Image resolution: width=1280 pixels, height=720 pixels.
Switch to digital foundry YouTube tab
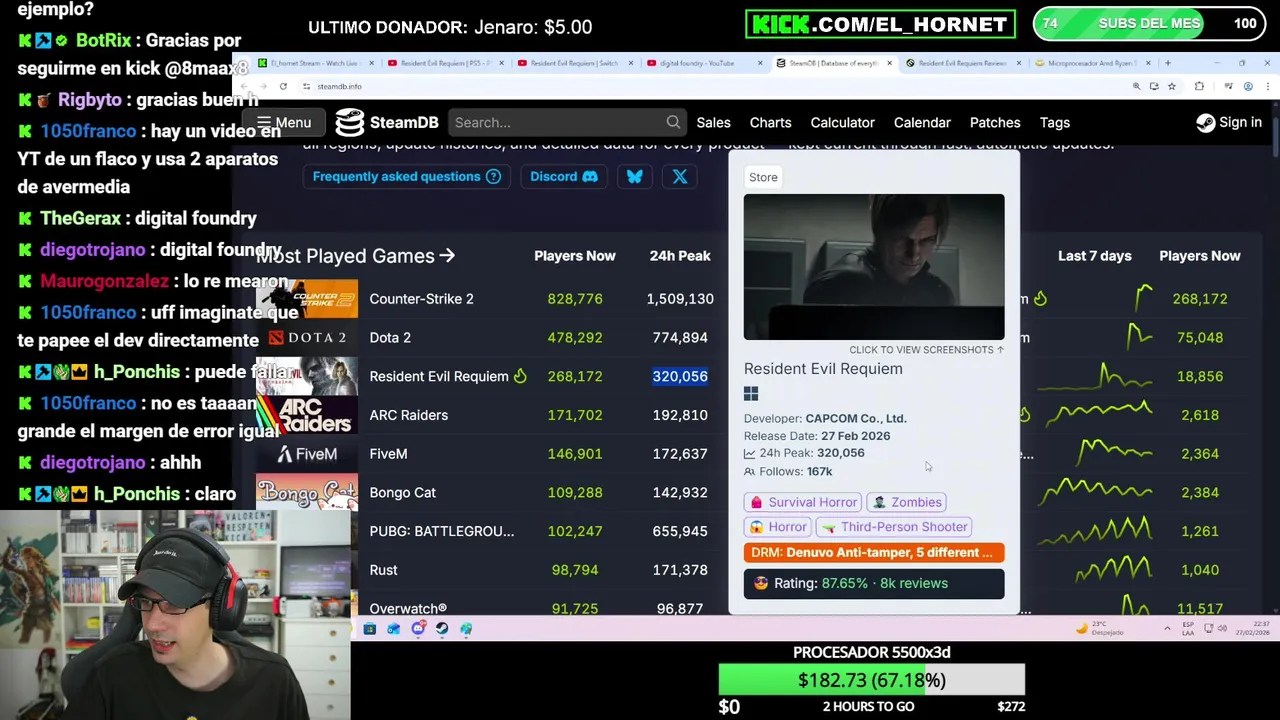coord(703,63)
